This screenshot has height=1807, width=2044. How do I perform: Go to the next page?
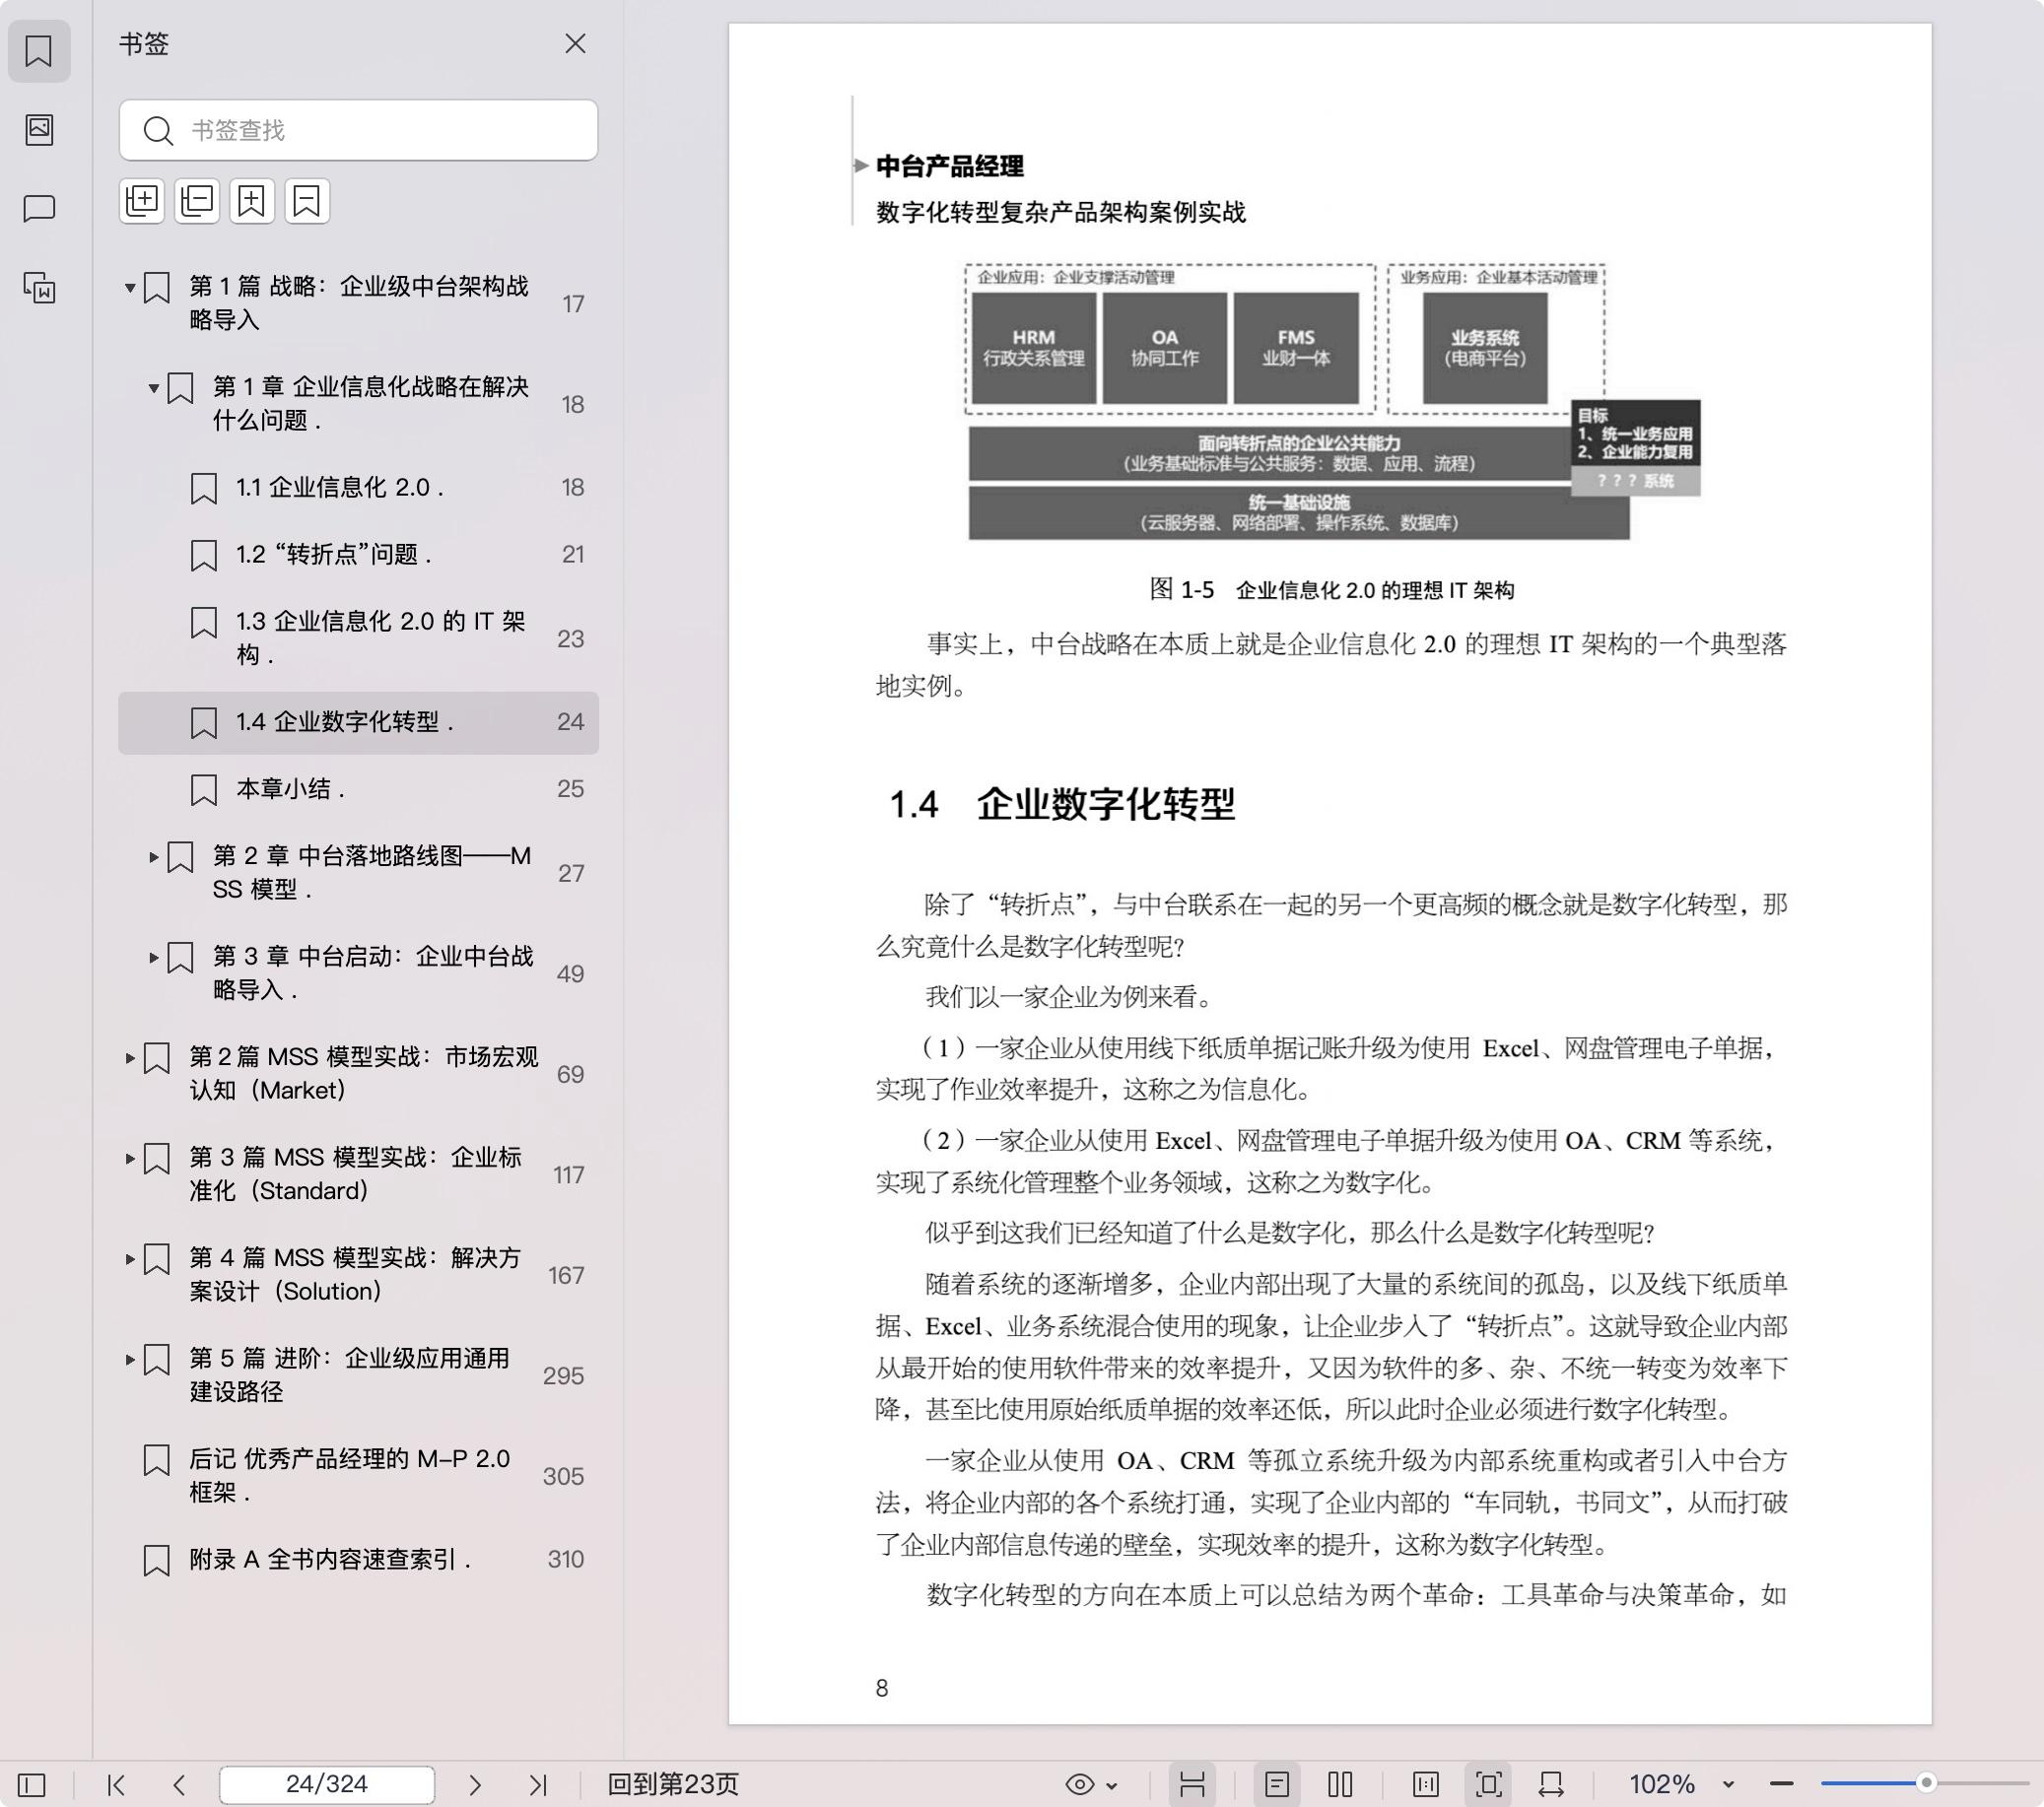coord(475,1785)
